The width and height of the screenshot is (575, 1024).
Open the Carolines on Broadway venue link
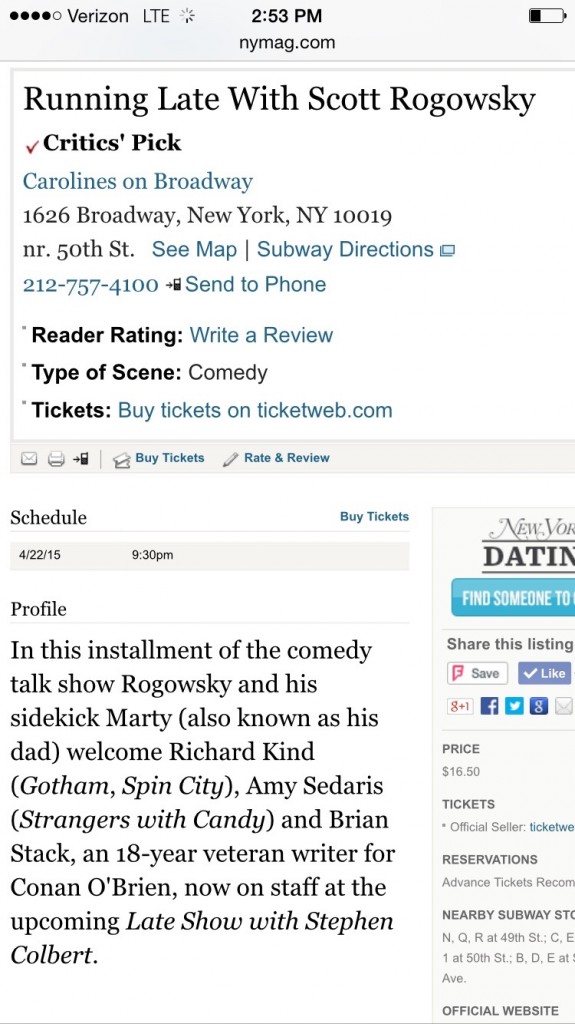[x=137, y=181]
